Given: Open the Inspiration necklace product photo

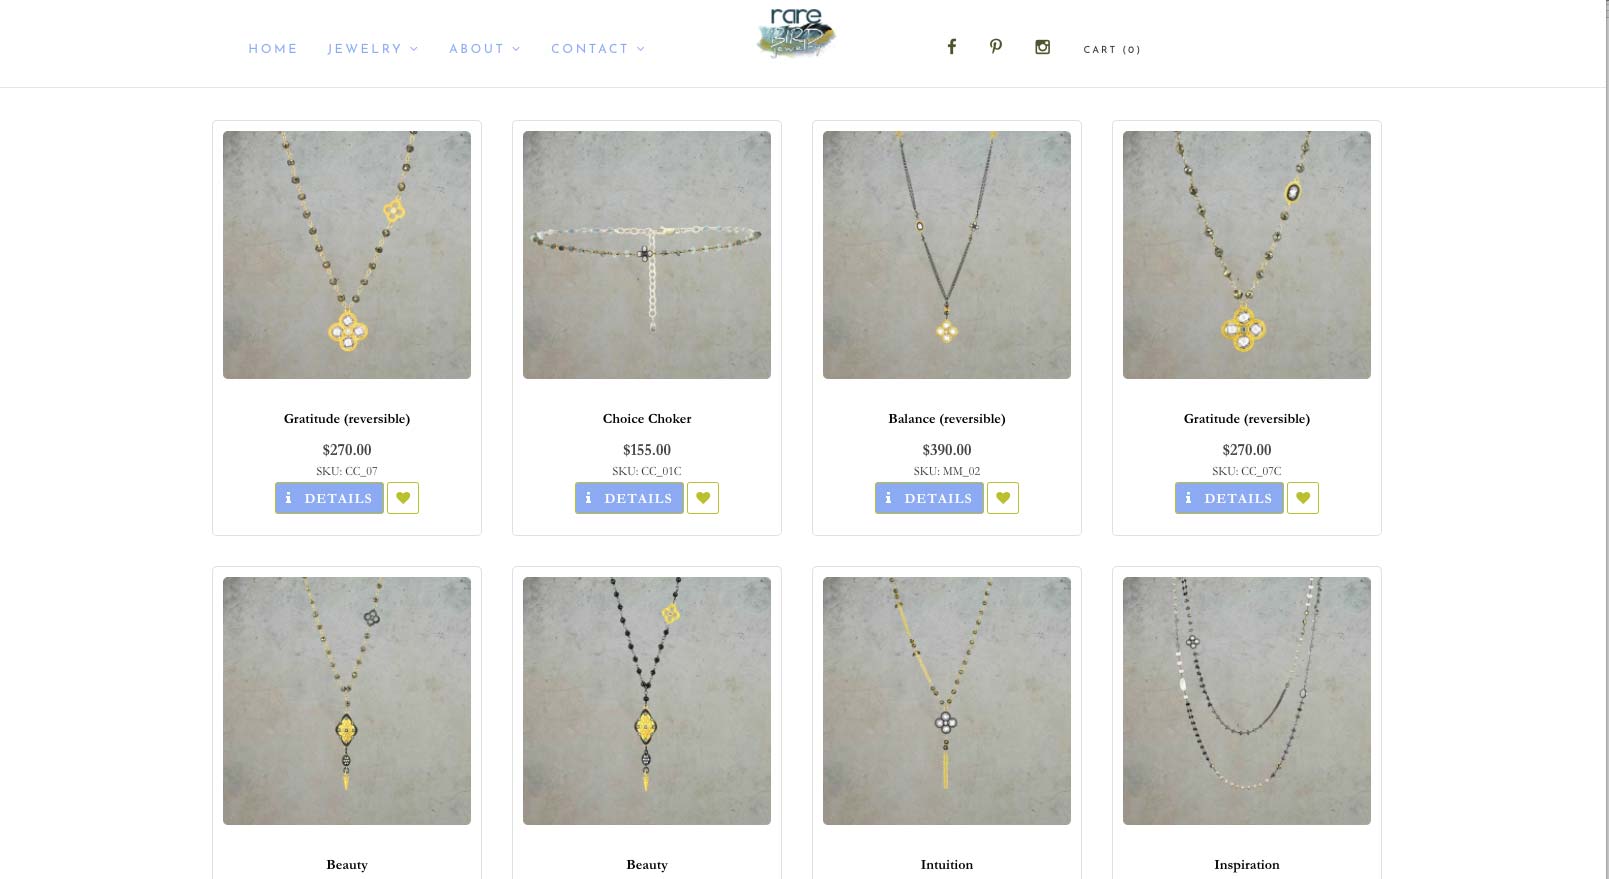Looking at the screenshot, I should [x=1247, y=701].
